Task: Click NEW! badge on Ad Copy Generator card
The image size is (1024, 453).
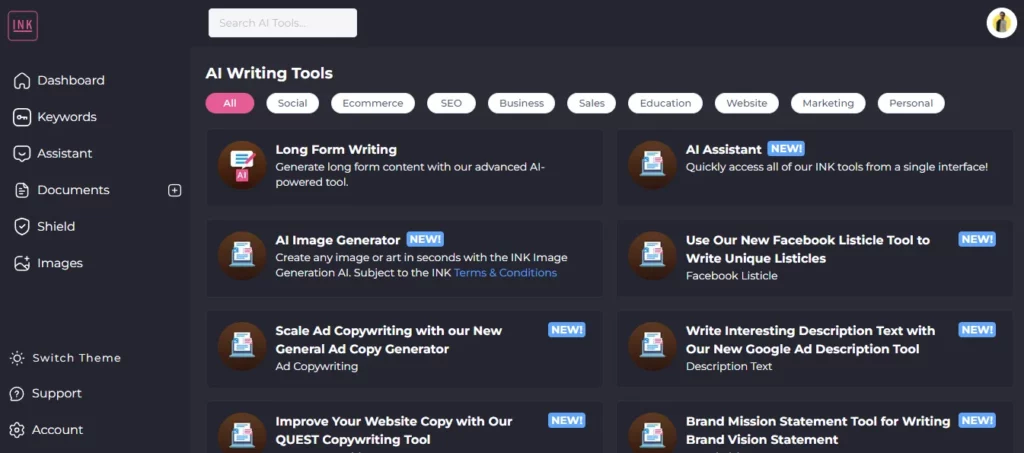Action: point(567,330)
